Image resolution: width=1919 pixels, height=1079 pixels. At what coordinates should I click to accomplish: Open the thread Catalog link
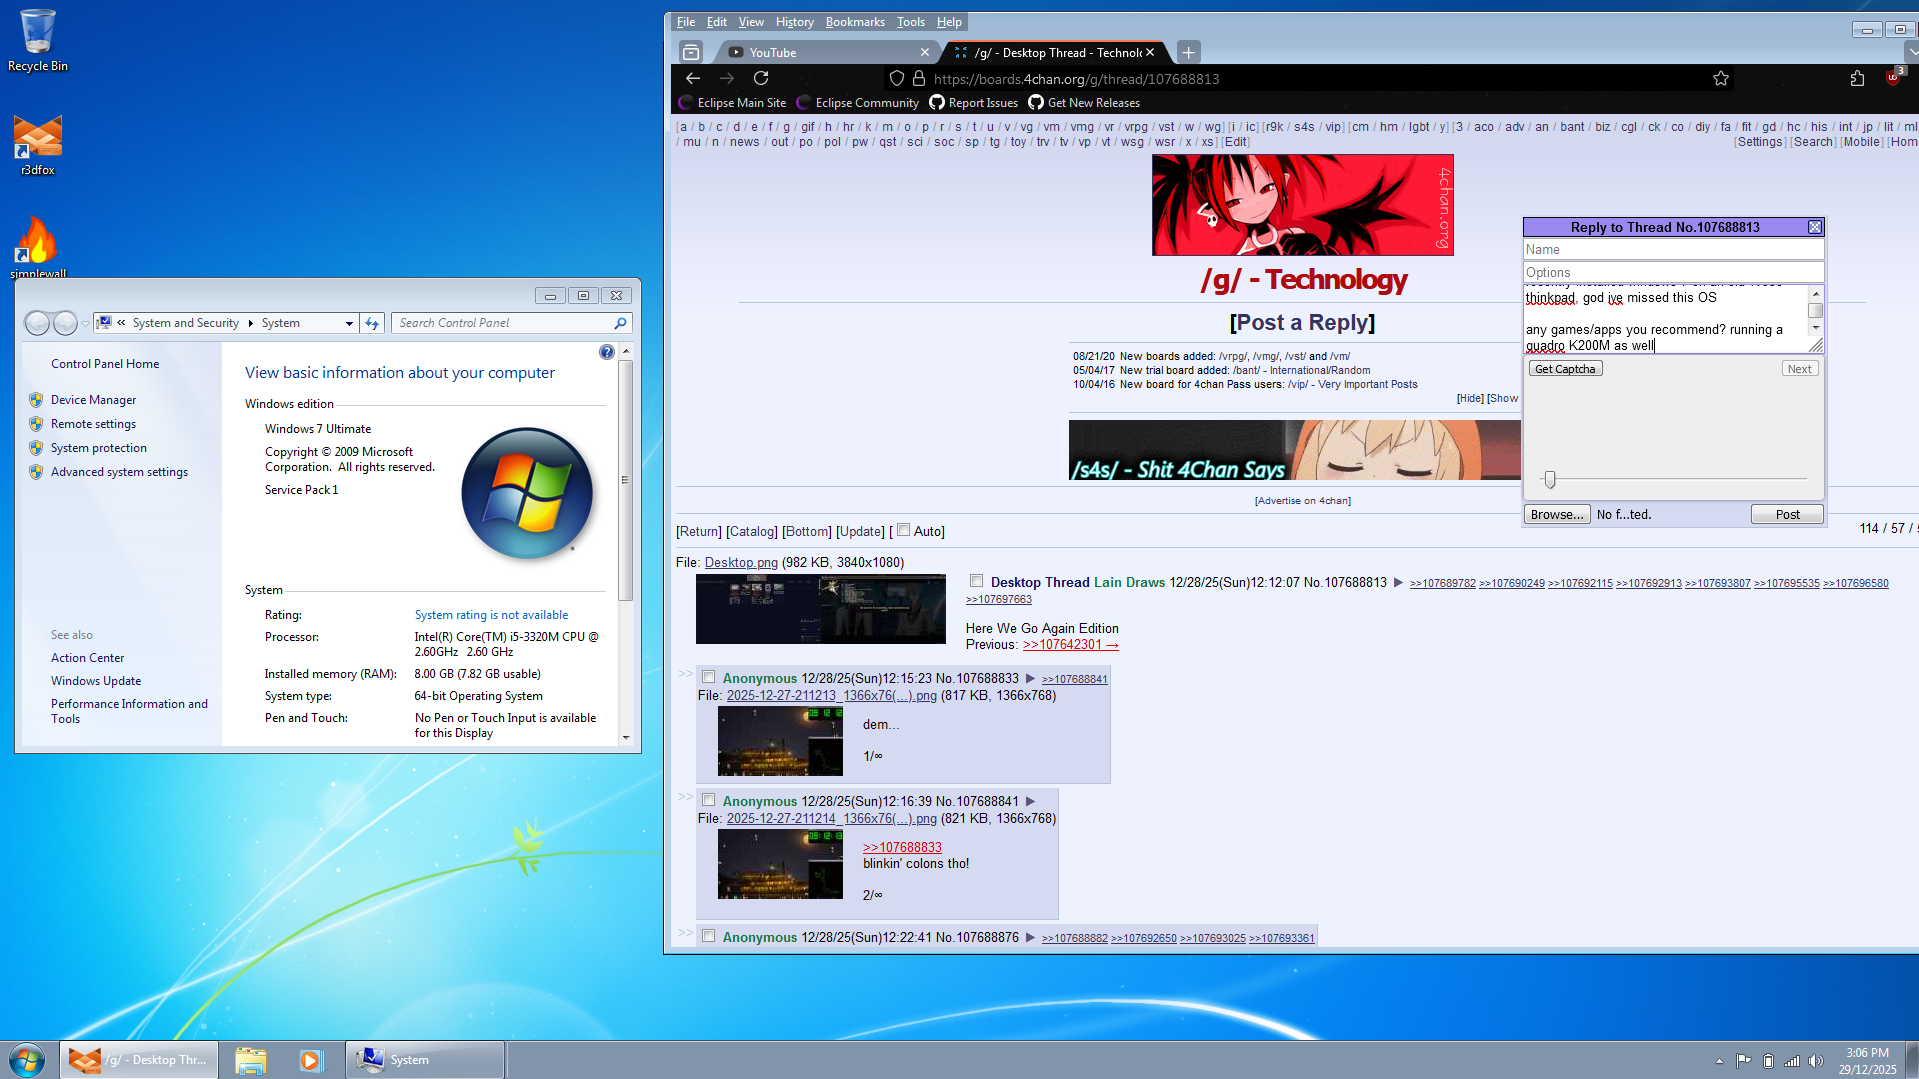tap(751, 531)
